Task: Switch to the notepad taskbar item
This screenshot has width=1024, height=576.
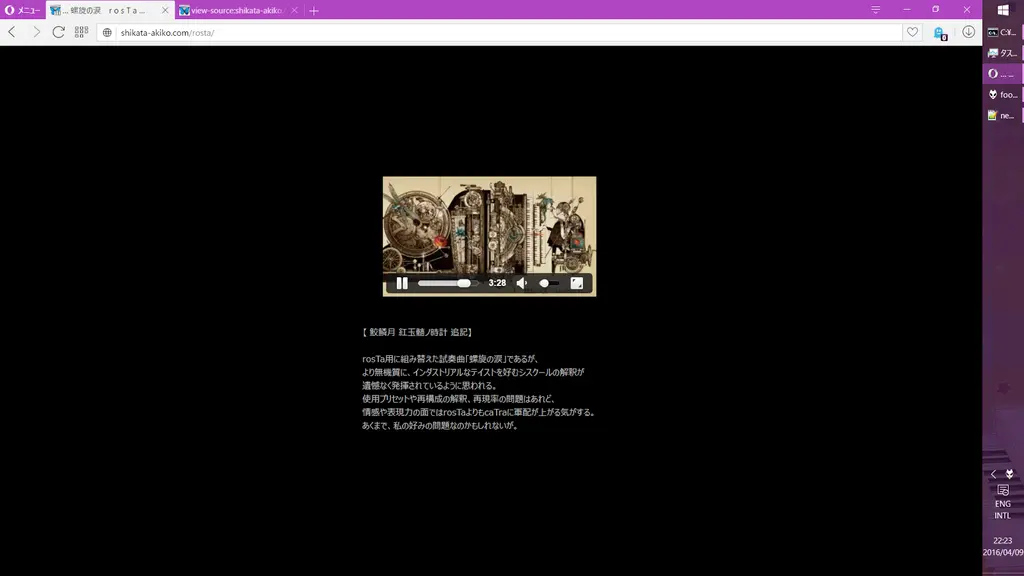Action: pos(1003,116)
